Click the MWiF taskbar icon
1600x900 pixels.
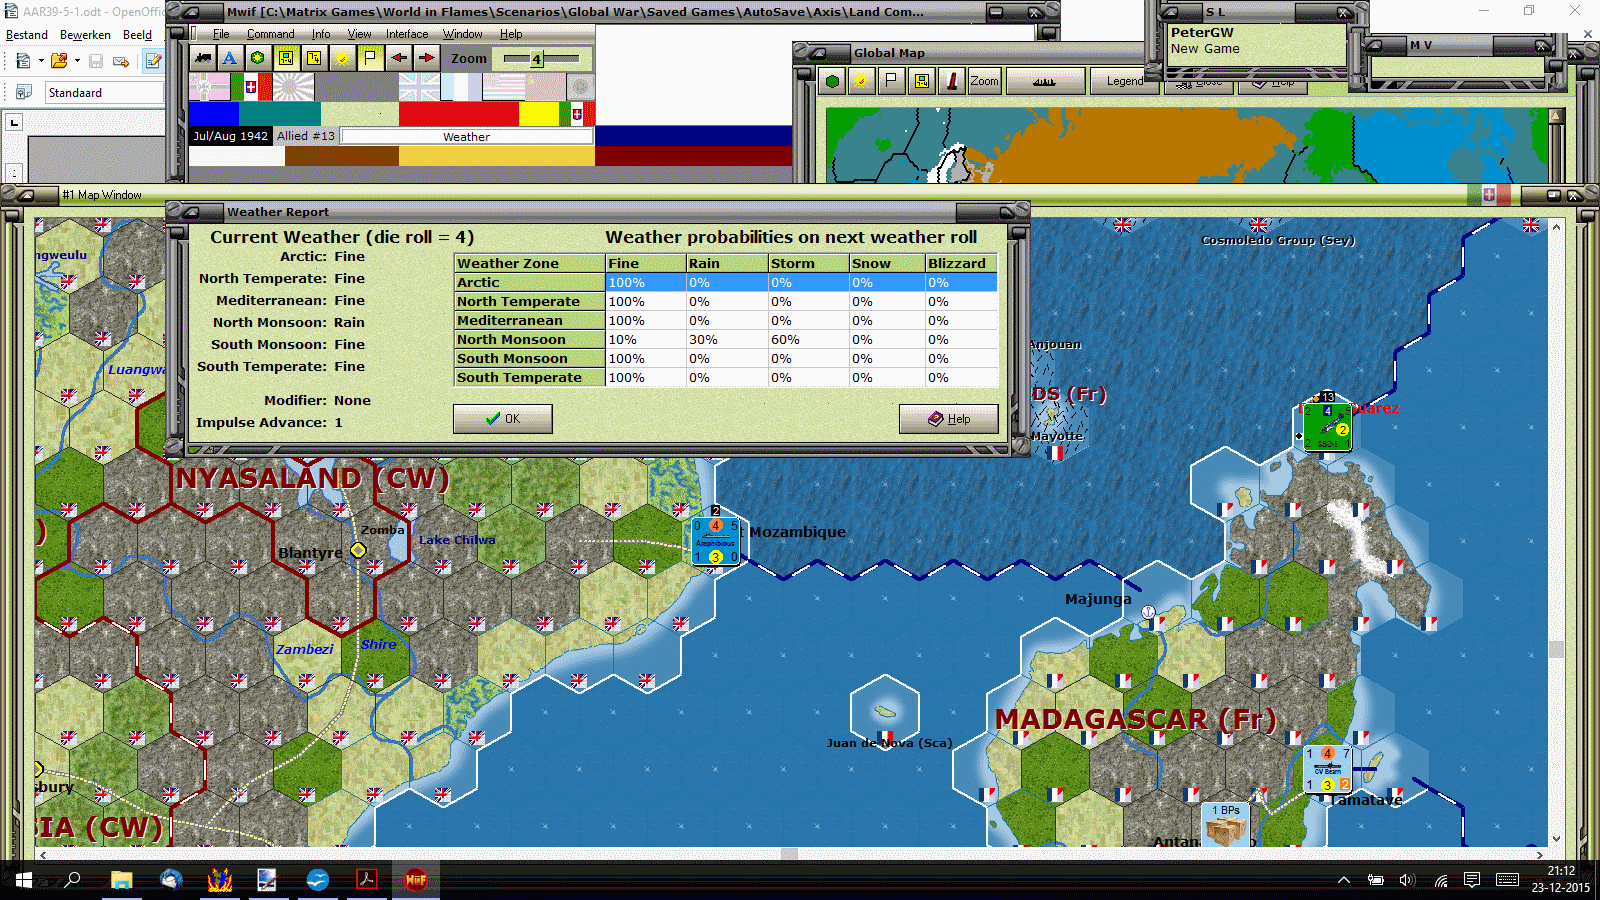[x=415, y=880]
